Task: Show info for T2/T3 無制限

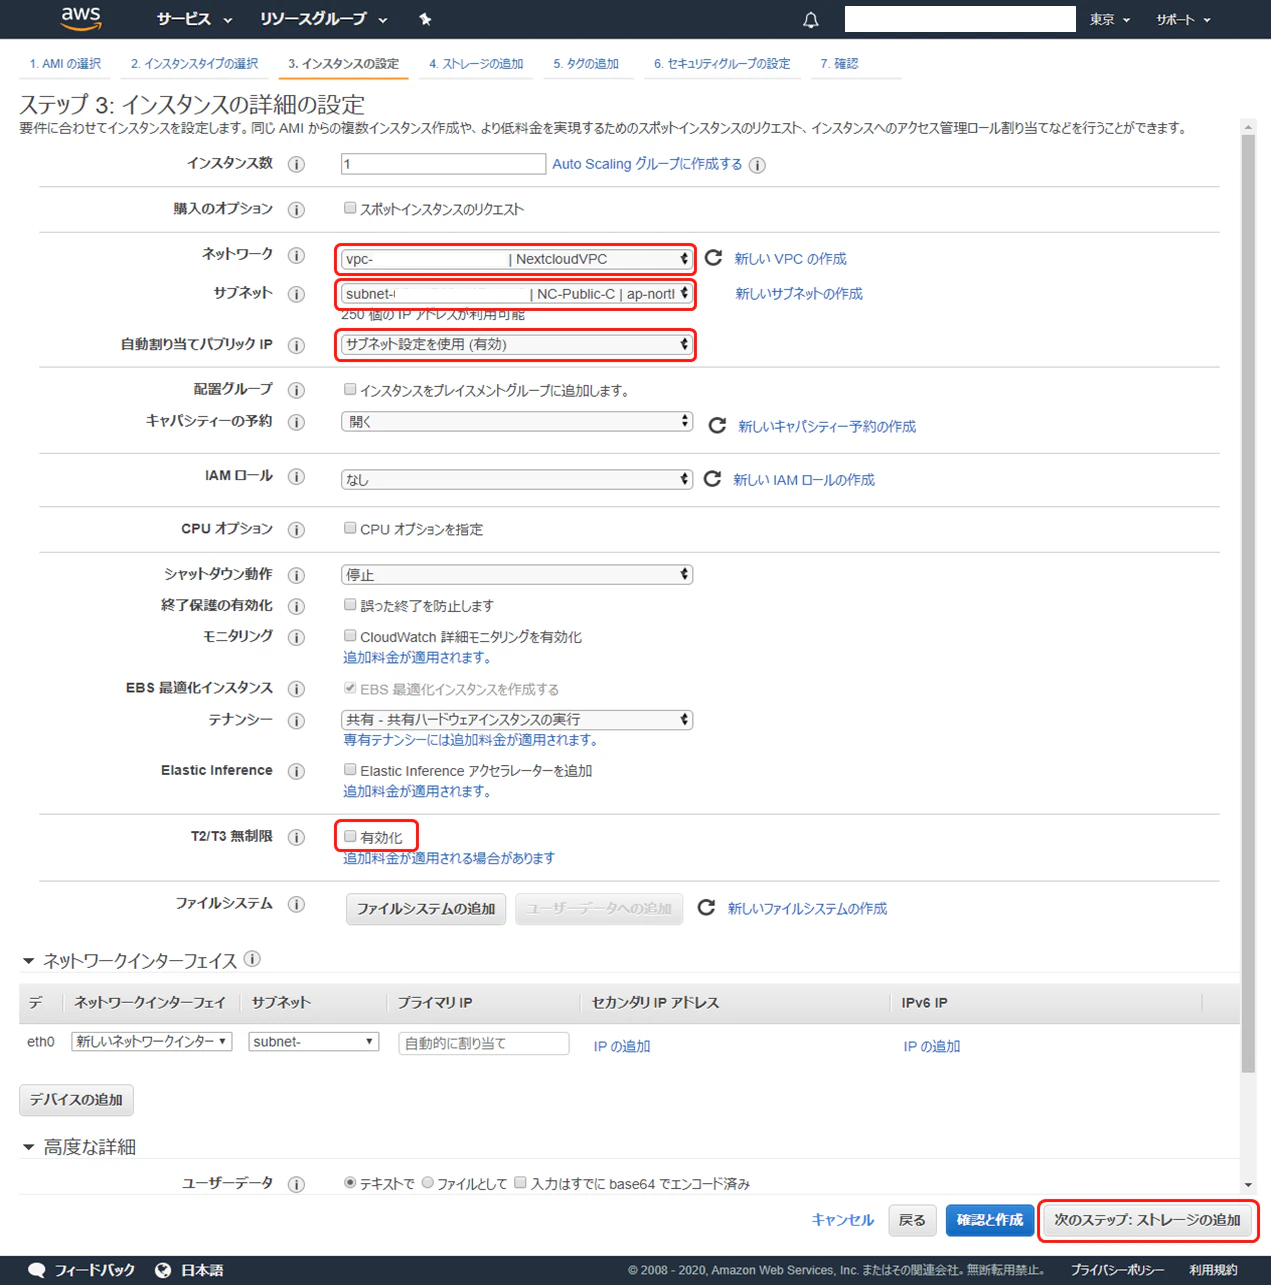Action: point(296,837)
